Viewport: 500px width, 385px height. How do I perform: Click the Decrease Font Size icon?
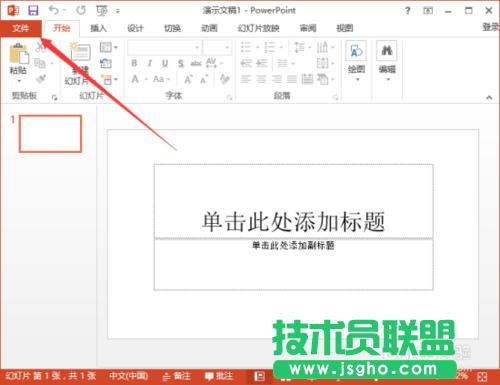click(x=204, y=79)
